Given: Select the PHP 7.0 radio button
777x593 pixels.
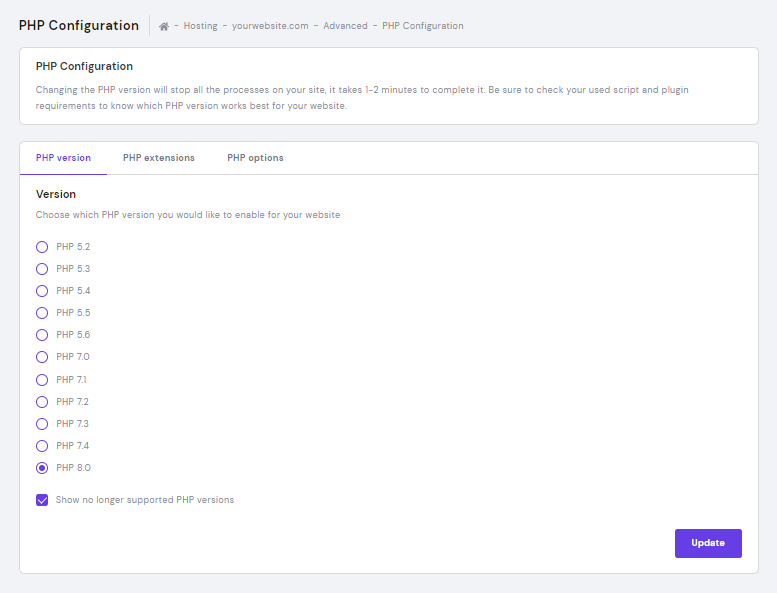Looking at the screenshot, I should tap(42, 357).
